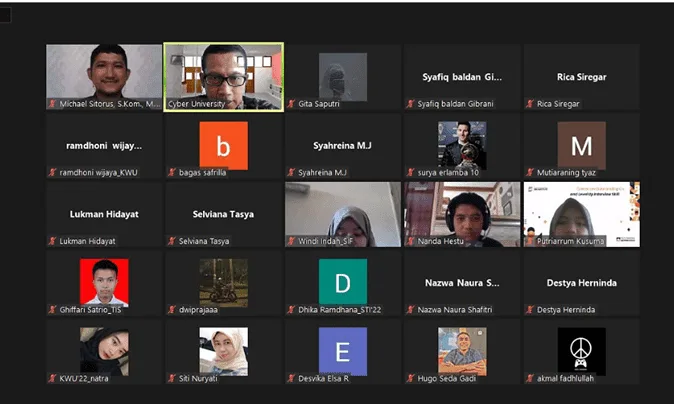
Task: Click Gita Saputri profile picture
Action: pos(343,77)
